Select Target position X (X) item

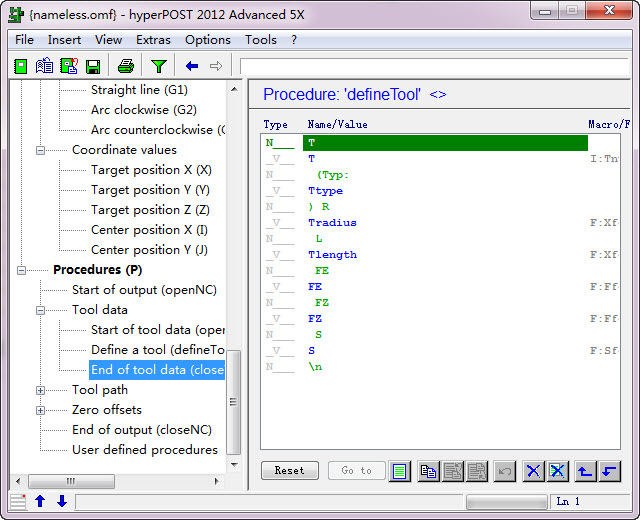click(x=151, y=170)
